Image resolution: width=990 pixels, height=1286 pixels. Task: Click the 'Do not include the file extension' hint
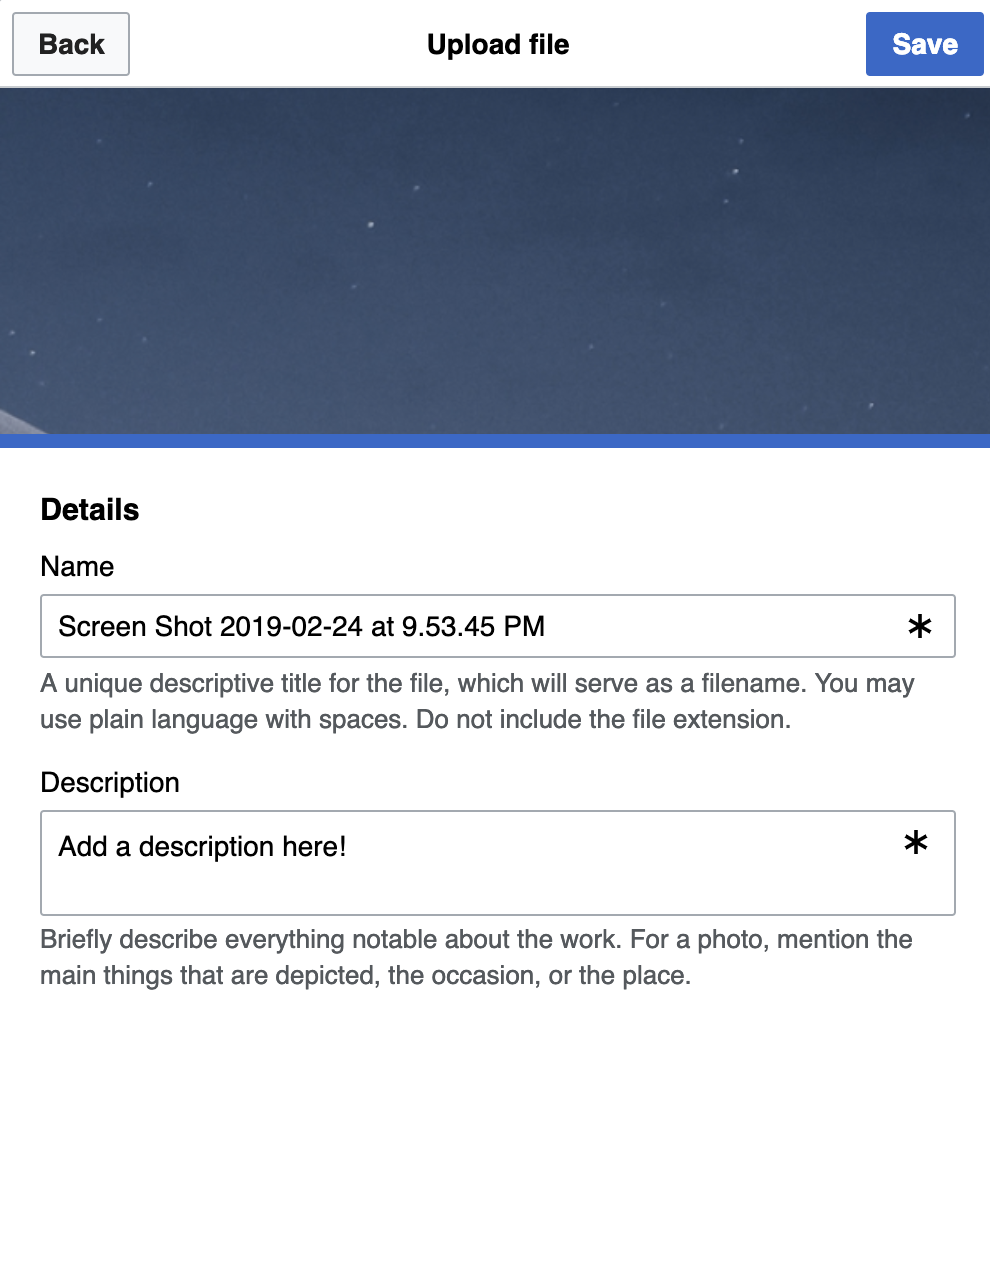point(603,719)
